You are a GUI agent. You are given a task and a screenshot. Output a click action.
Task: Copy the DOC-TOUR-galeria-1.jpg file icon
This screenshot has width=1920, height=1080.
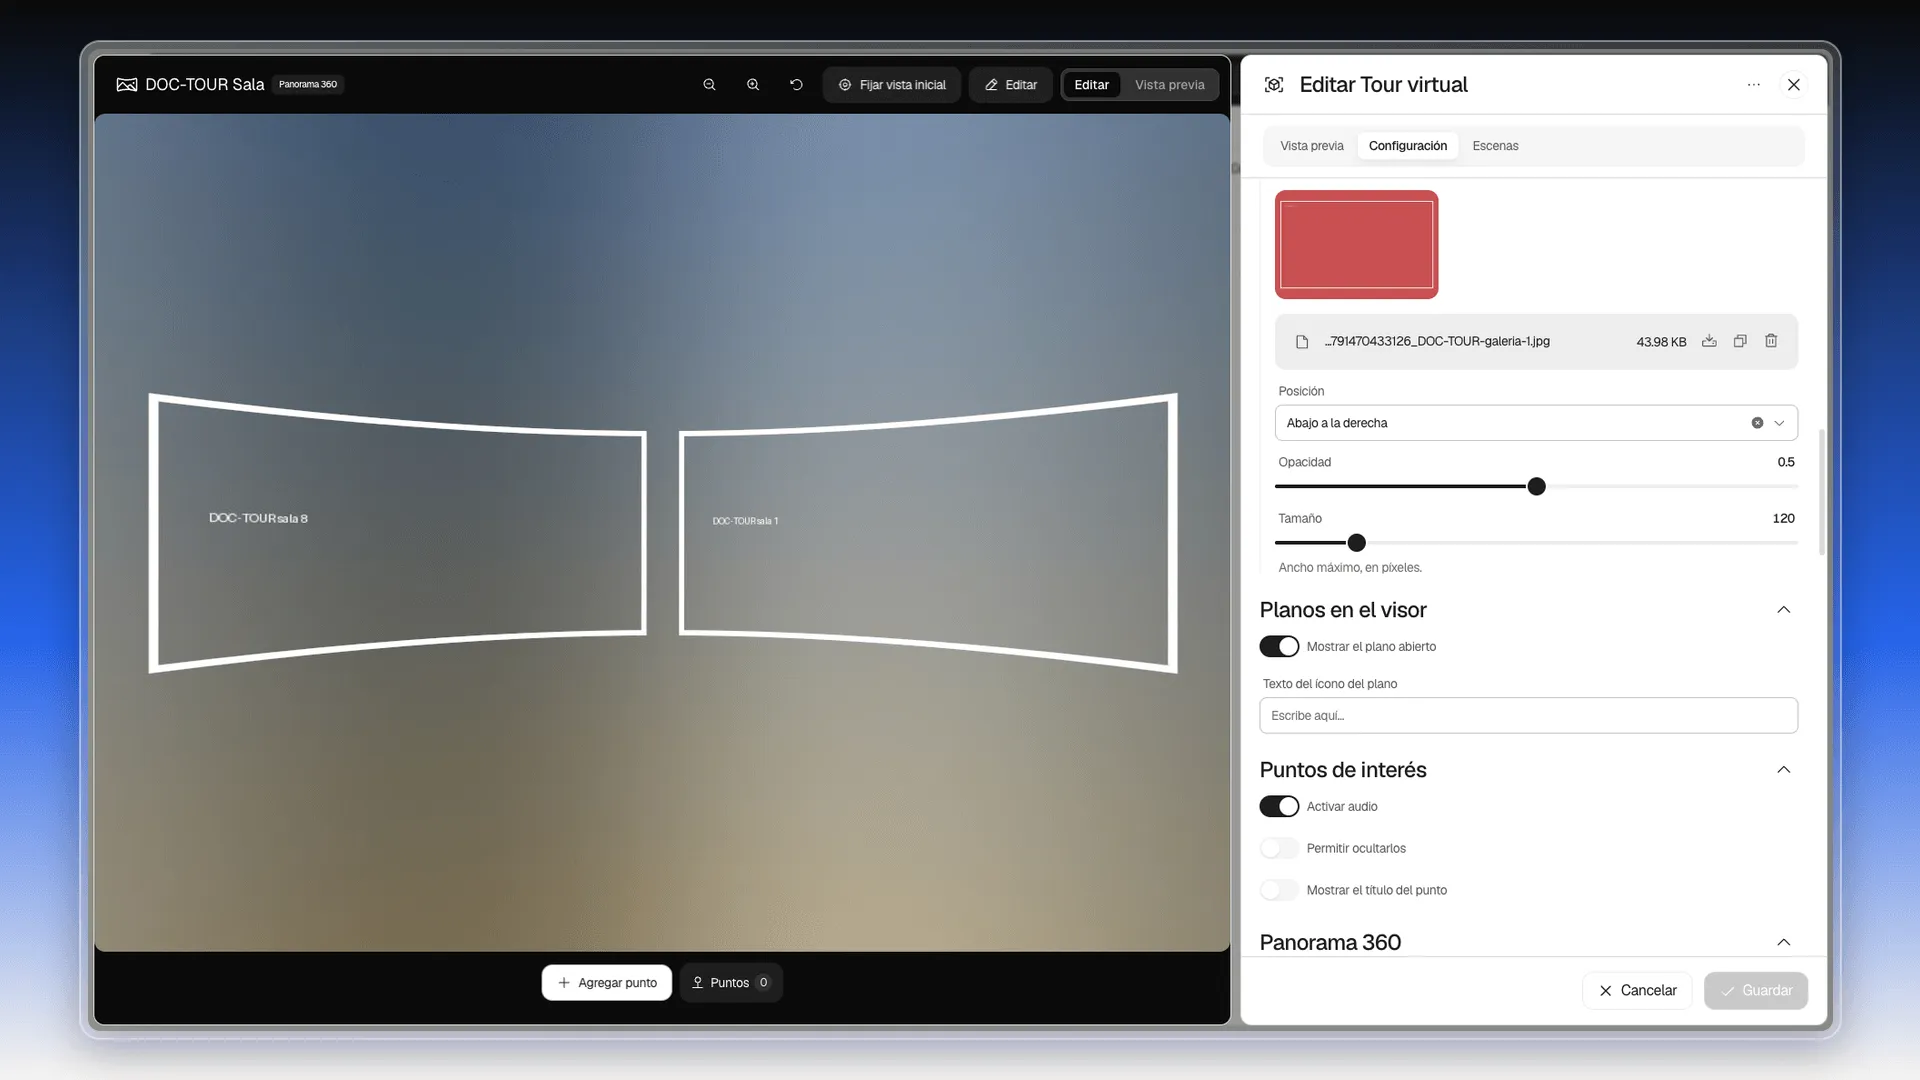tap(1740, 341)
